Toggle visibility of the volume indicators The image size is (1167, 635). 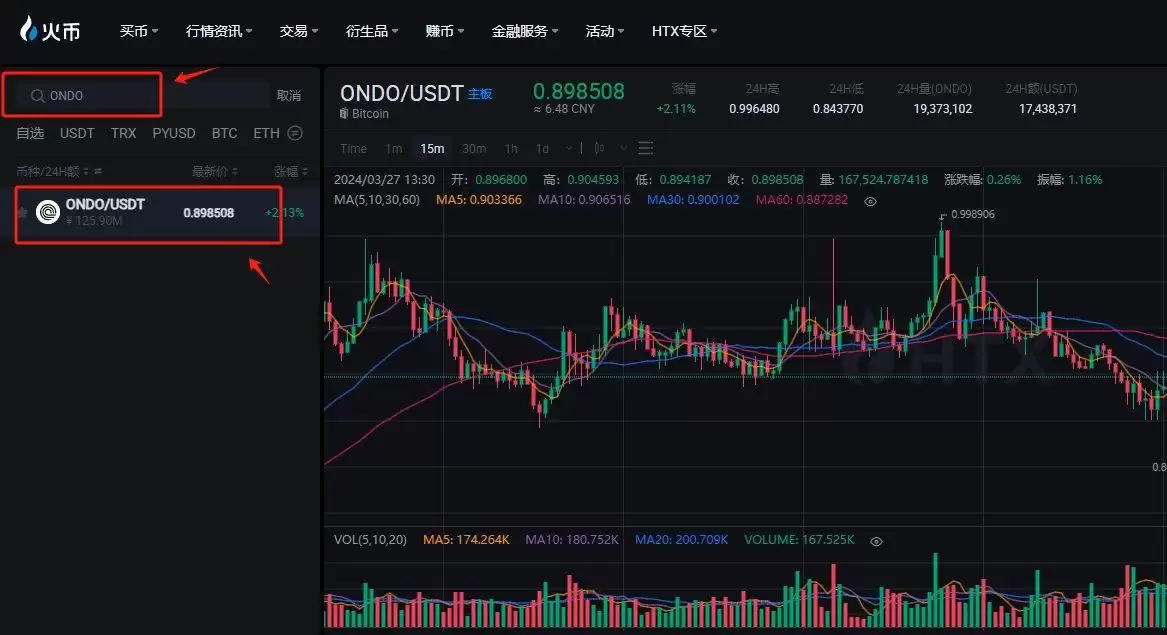[x=876, y=540]
